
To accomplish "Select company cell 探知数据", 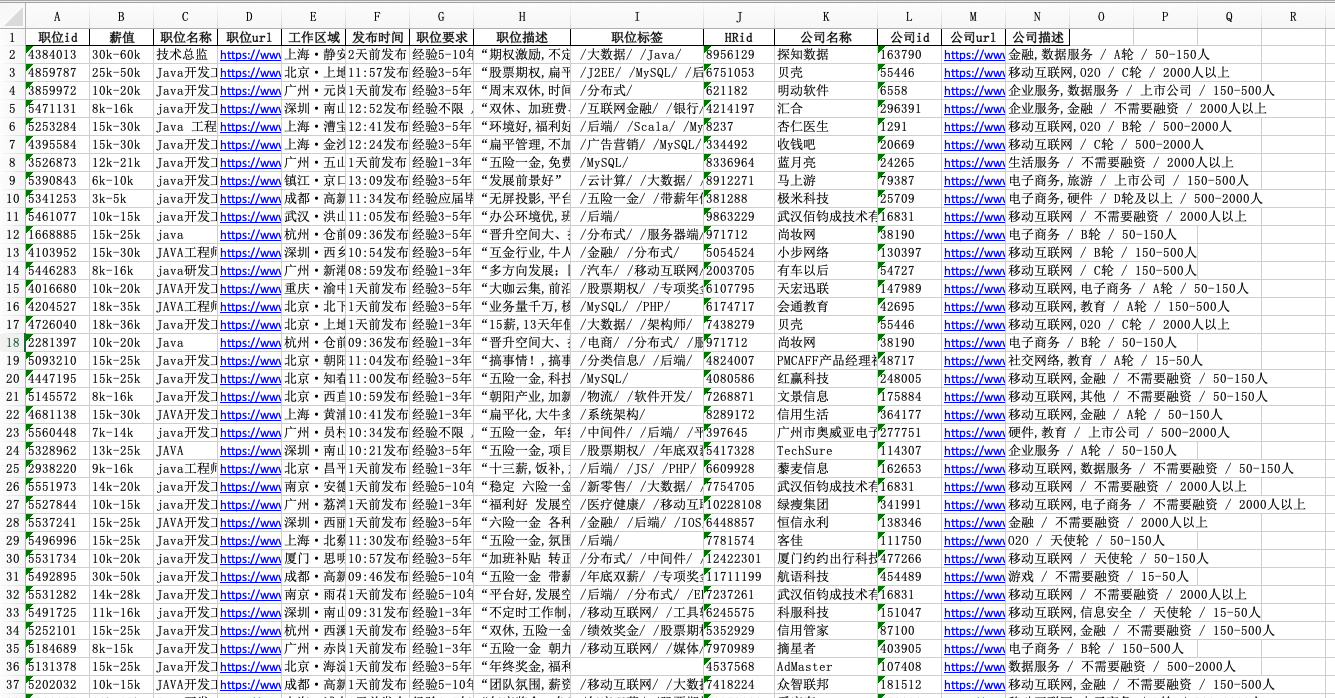I will [x=825, y=55].
